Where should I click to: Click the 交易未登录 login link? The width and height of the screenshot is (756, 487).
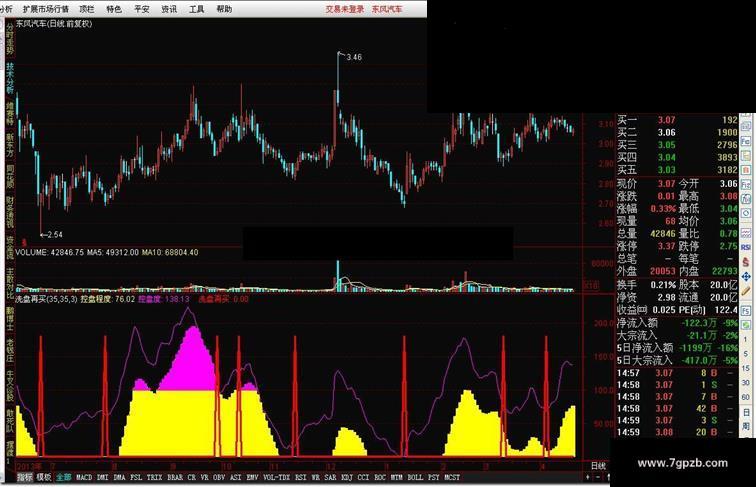[345, 9]
